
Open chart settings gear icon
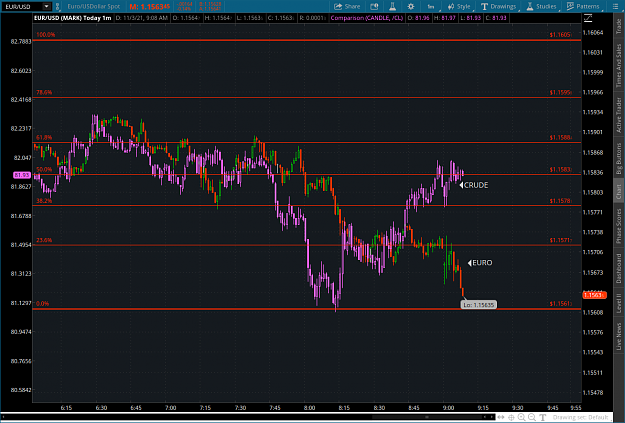[x=411, y=6]
